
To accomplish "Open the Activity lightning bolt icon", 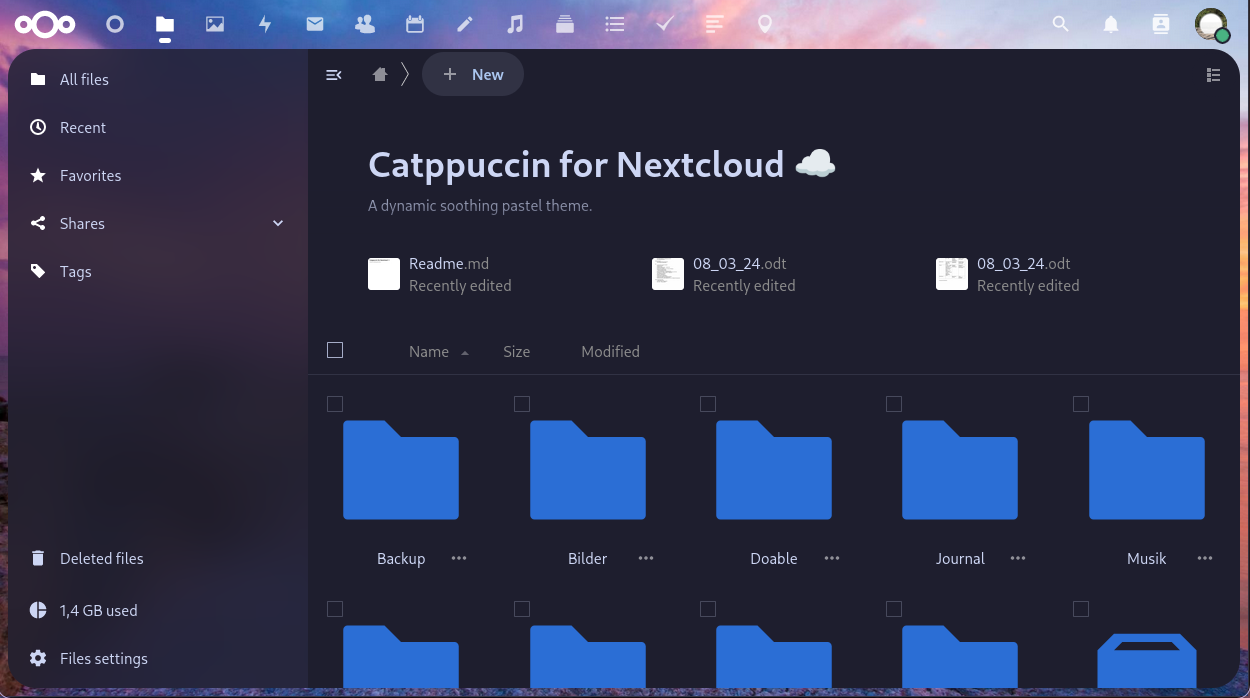I will pyautogui.click(x=265, y=24).
